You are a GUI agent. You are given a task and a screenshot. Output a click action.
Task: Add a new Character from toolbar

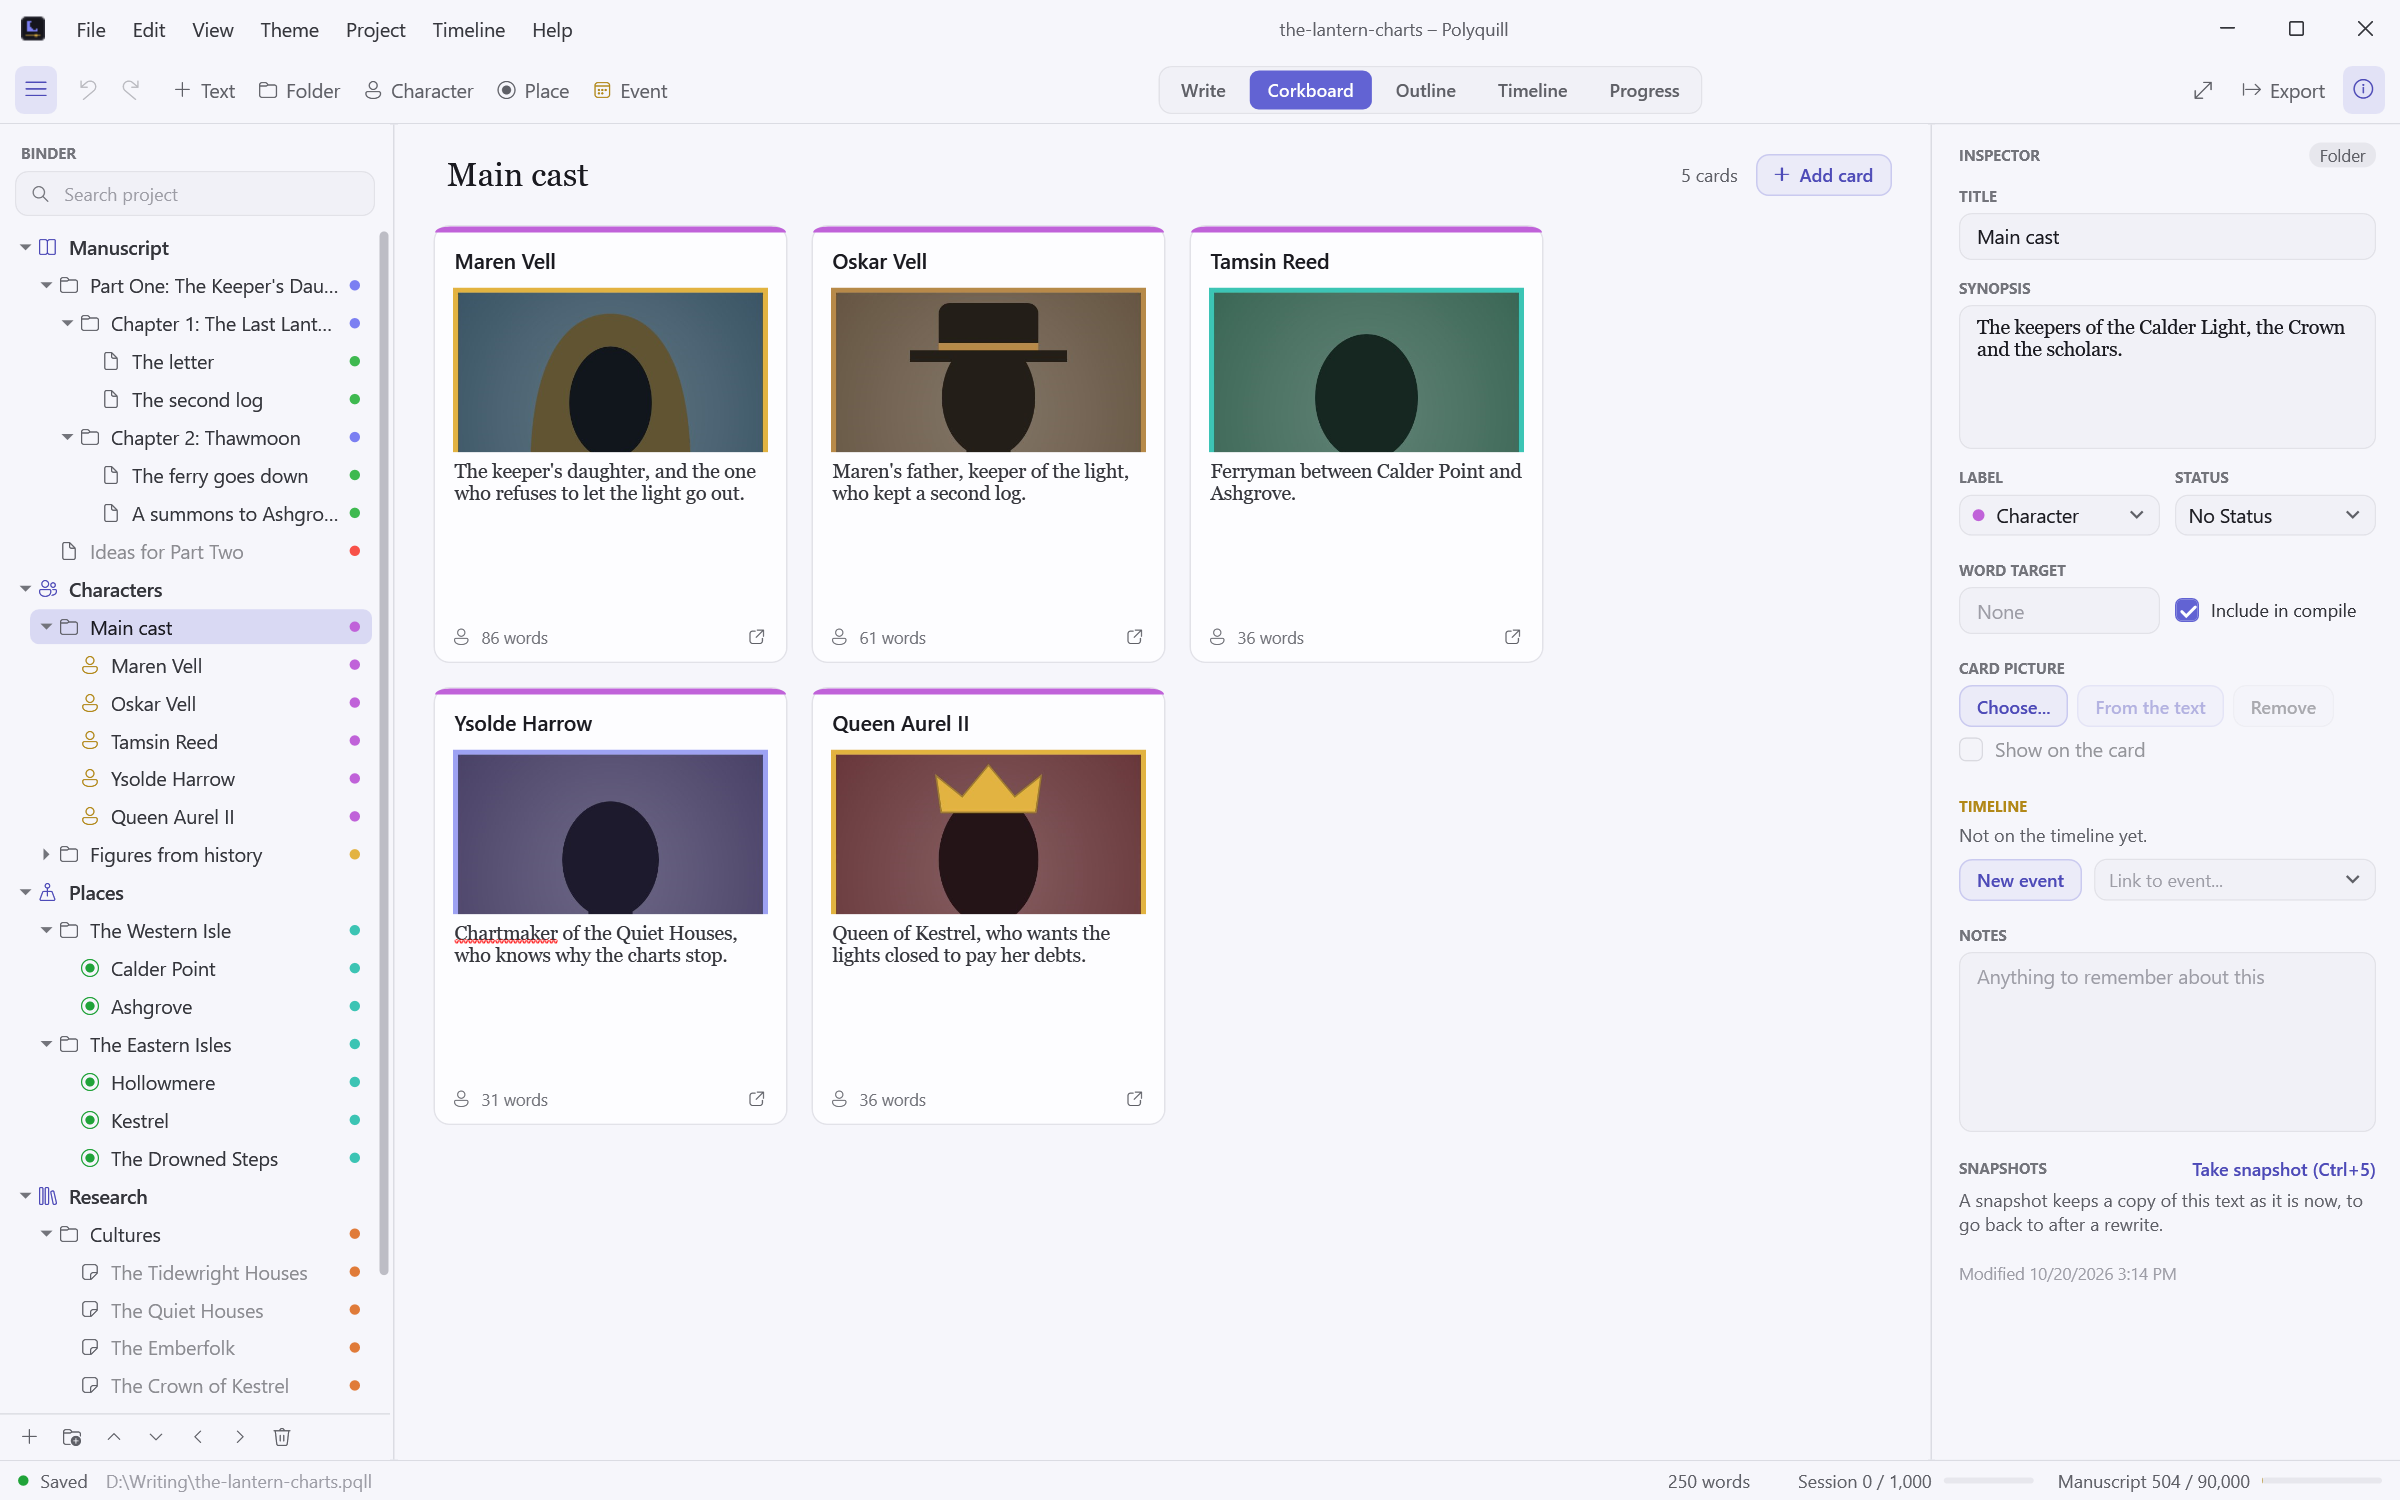pos(418,90)
